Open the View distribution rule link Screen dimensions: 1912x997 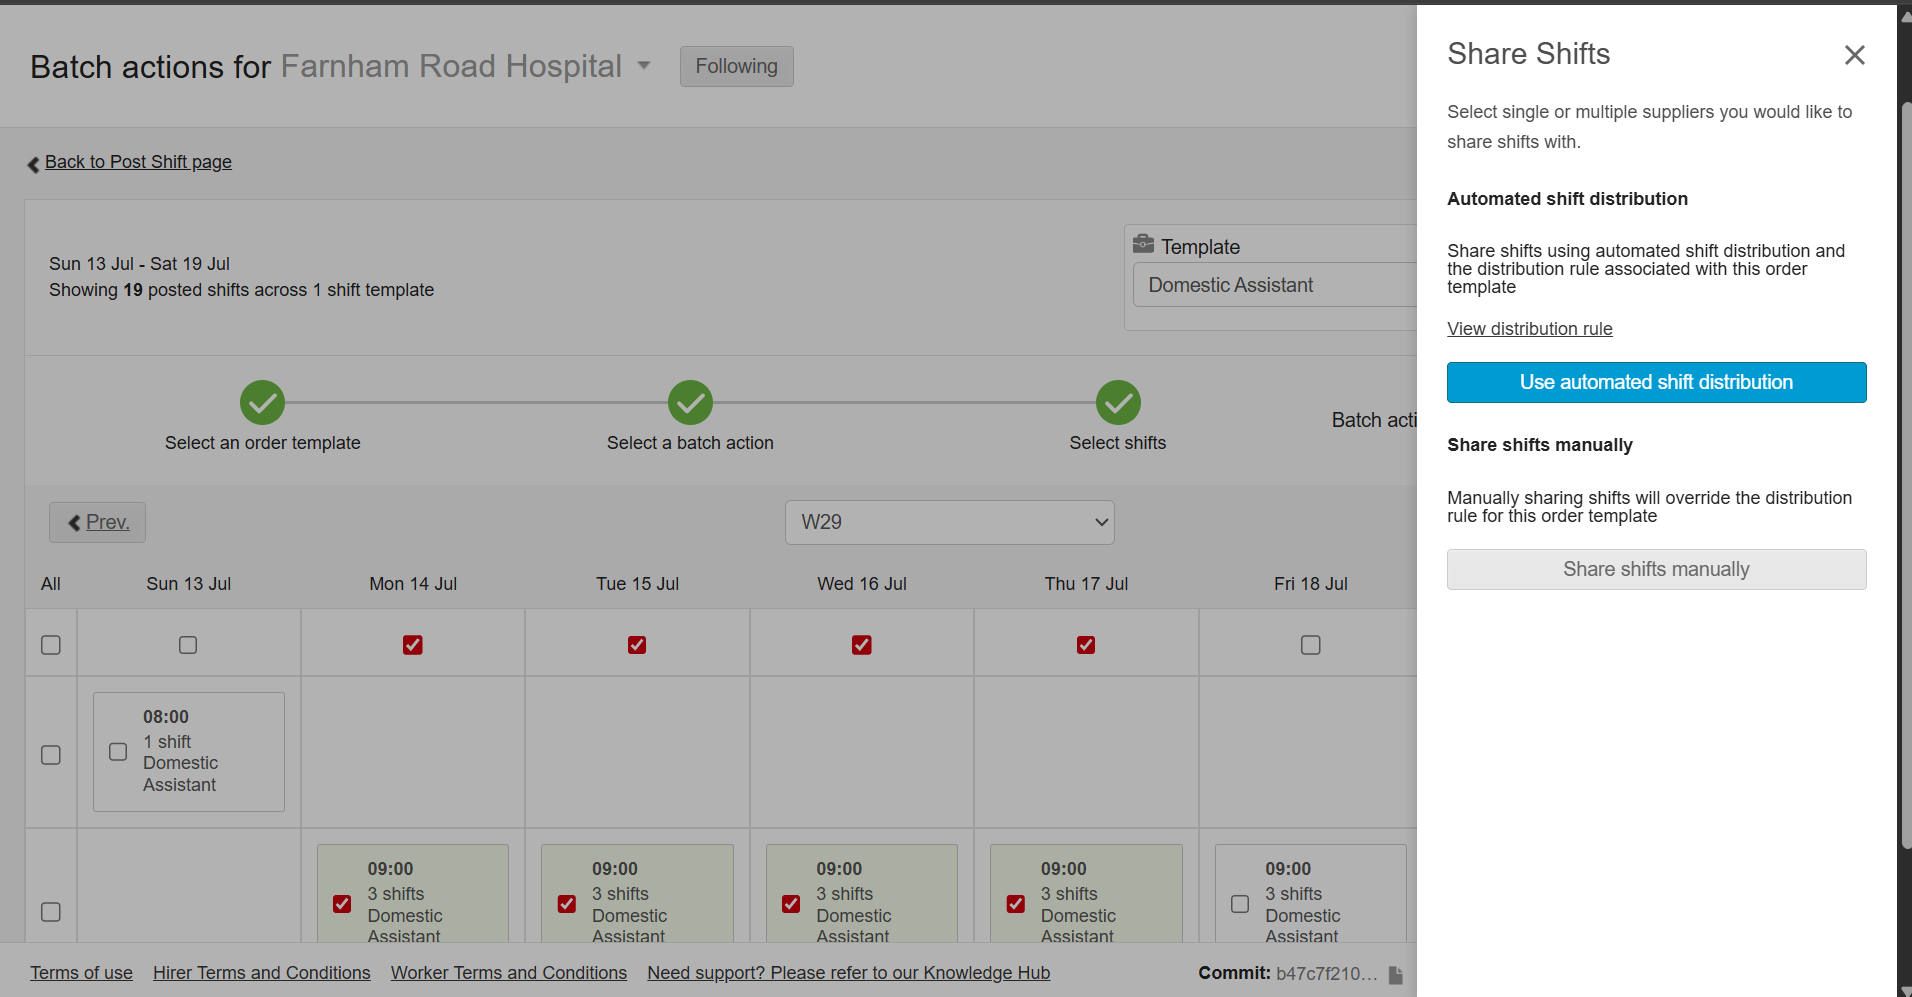coord(1529,329)
